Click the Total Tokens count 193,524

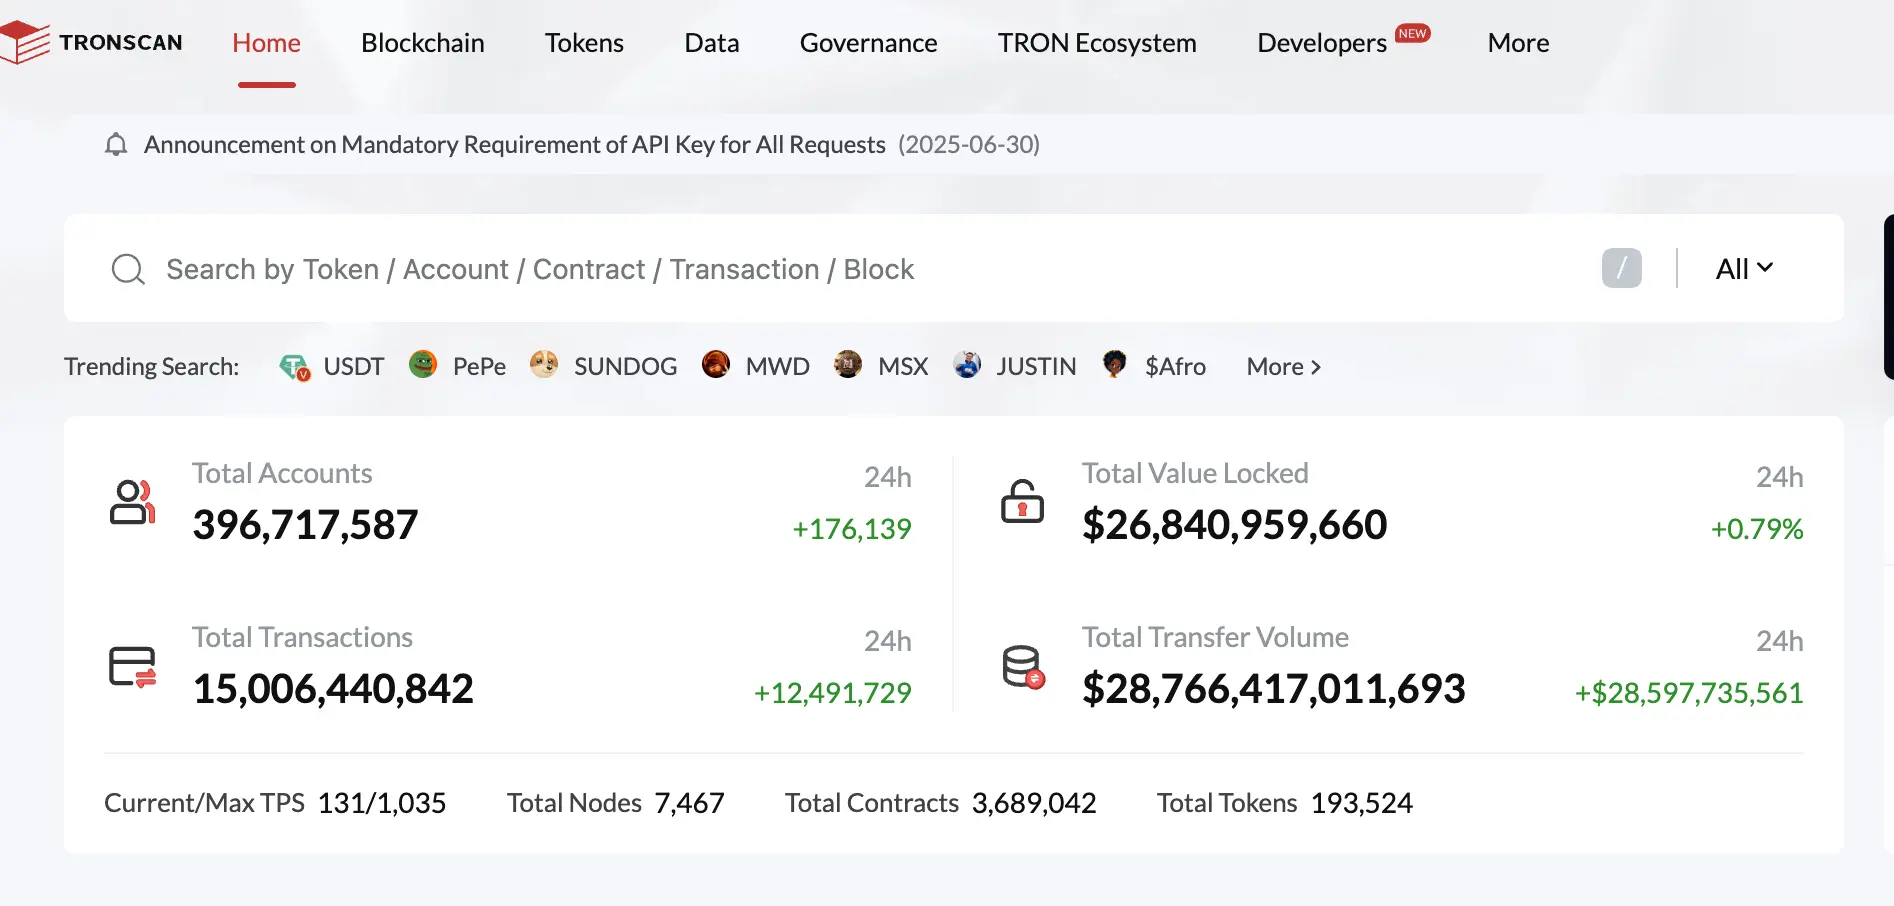point(1361,803)
